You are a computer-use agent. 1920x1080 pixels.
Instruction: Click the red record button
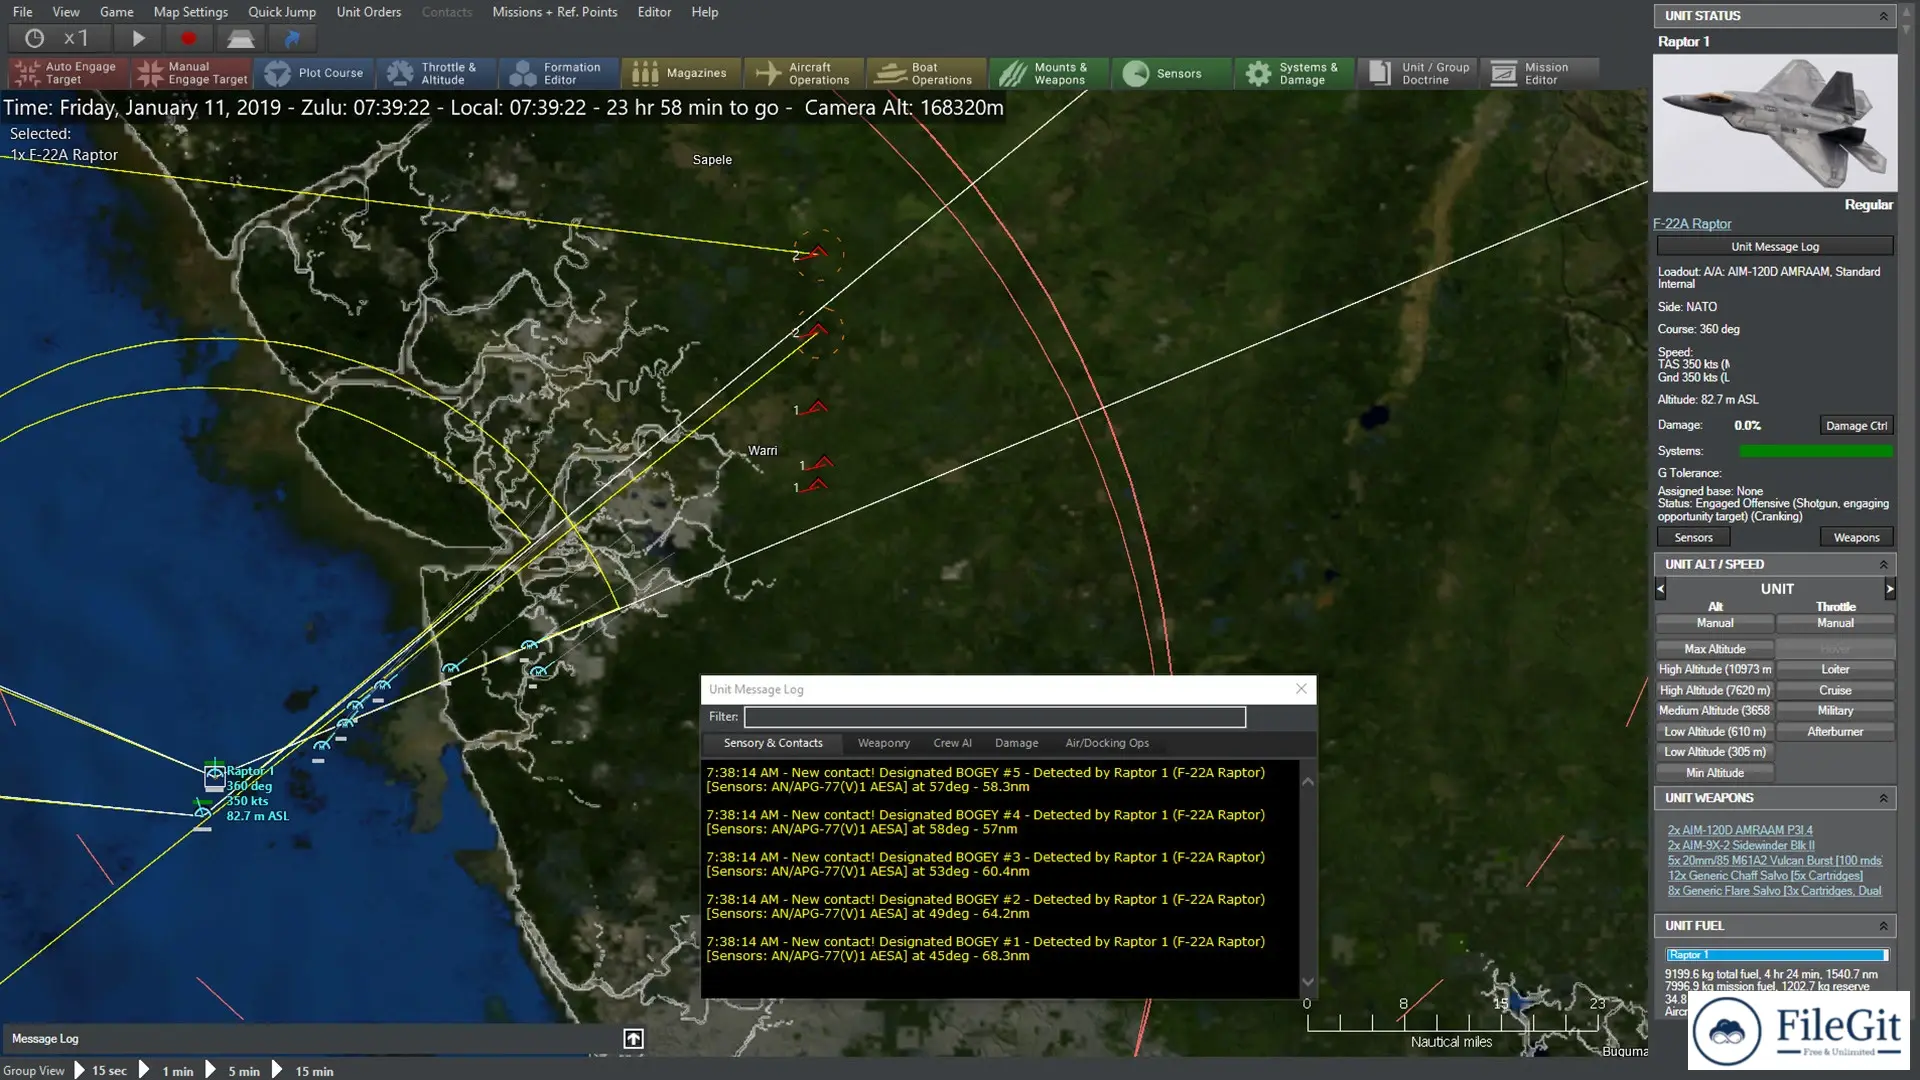(x=188, y=38)
